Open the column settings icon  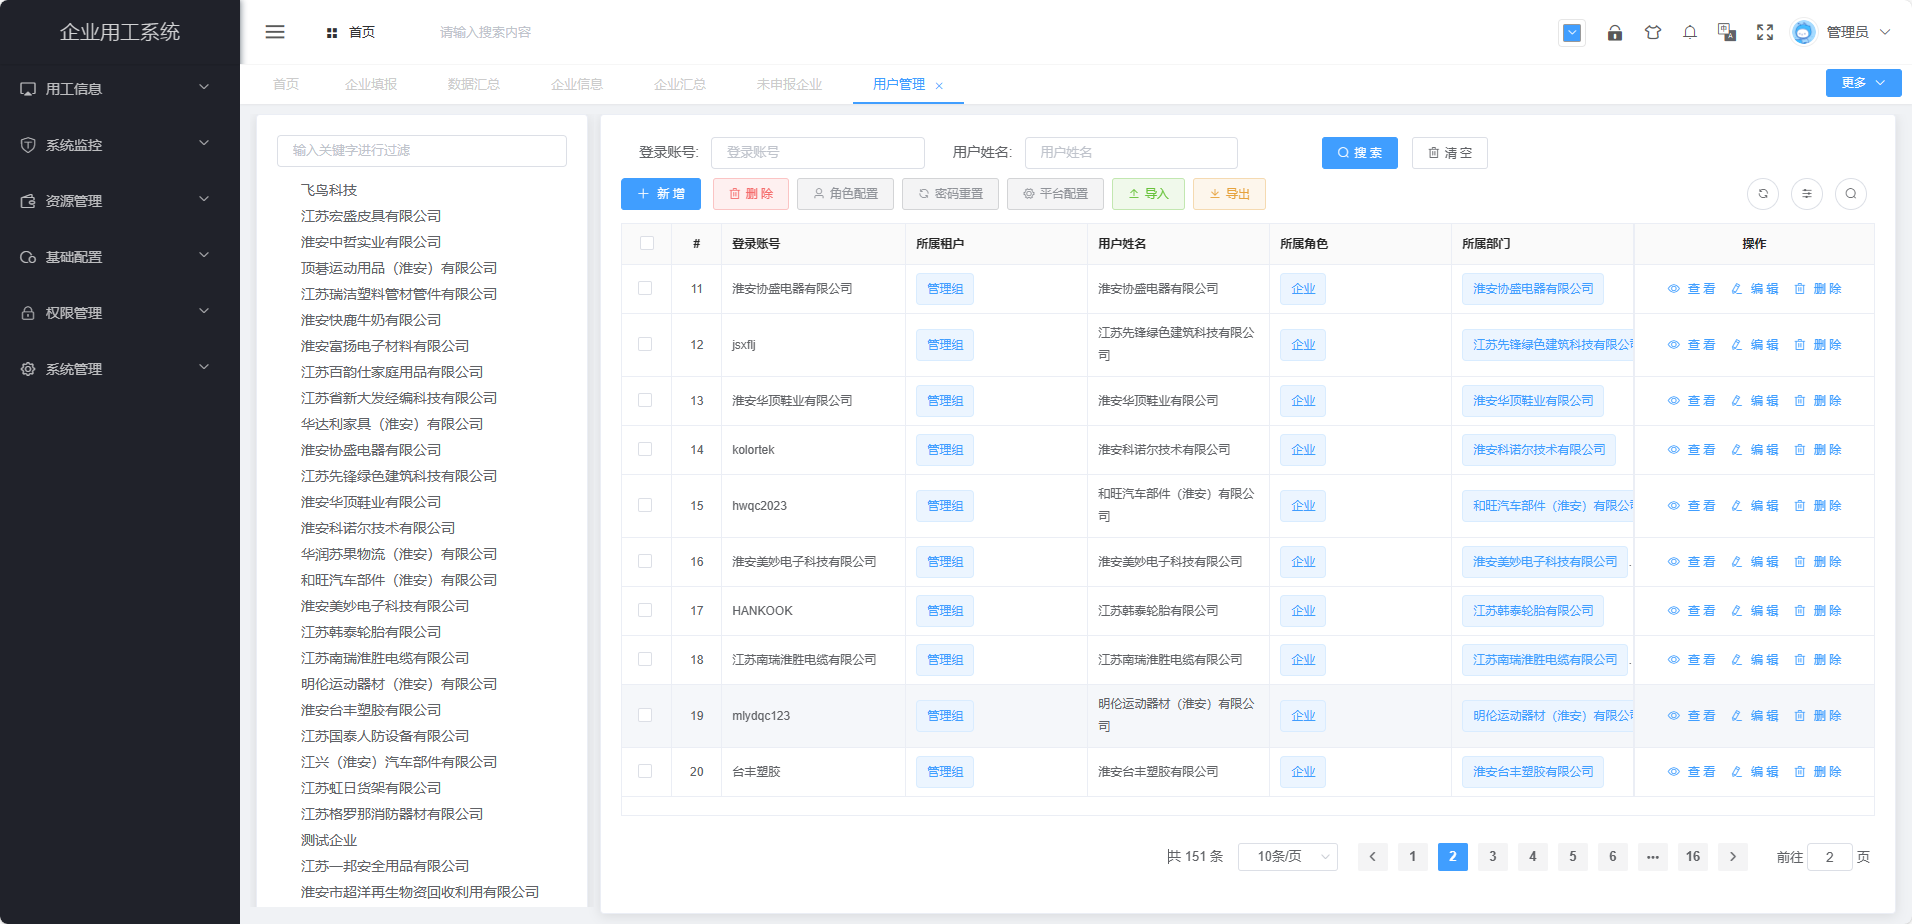pos(1806,194)
